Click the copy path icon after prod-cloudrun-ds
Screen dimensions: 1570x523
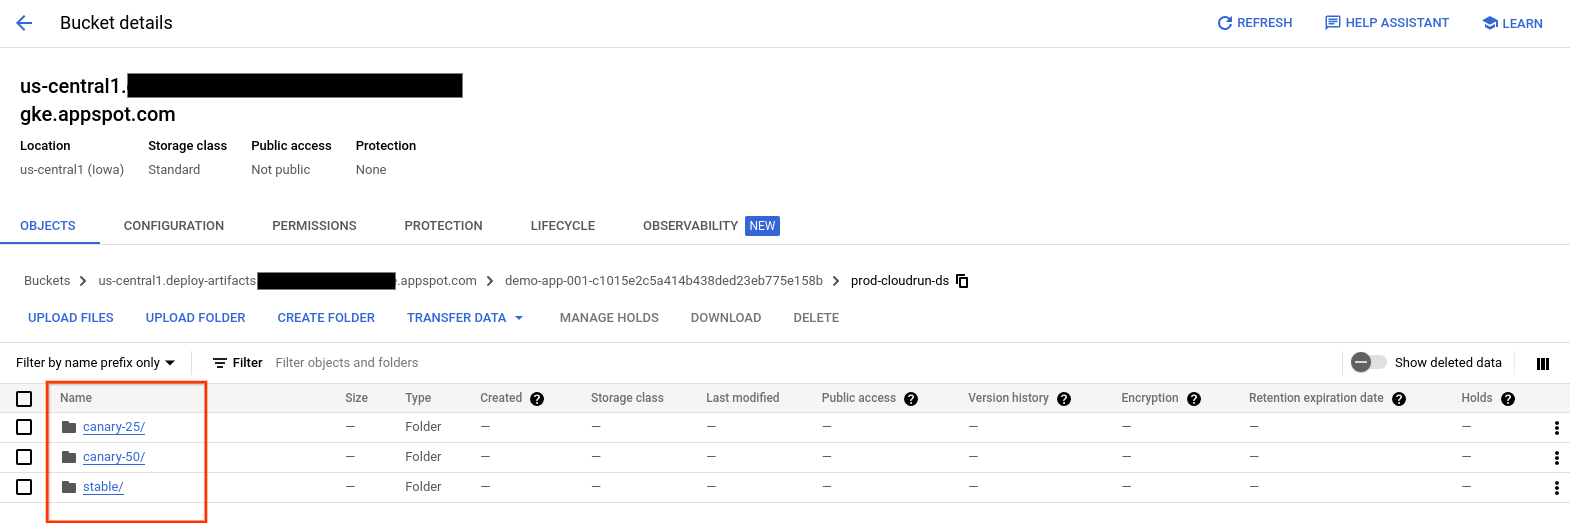pyautogui.click(x=962, y=281)
